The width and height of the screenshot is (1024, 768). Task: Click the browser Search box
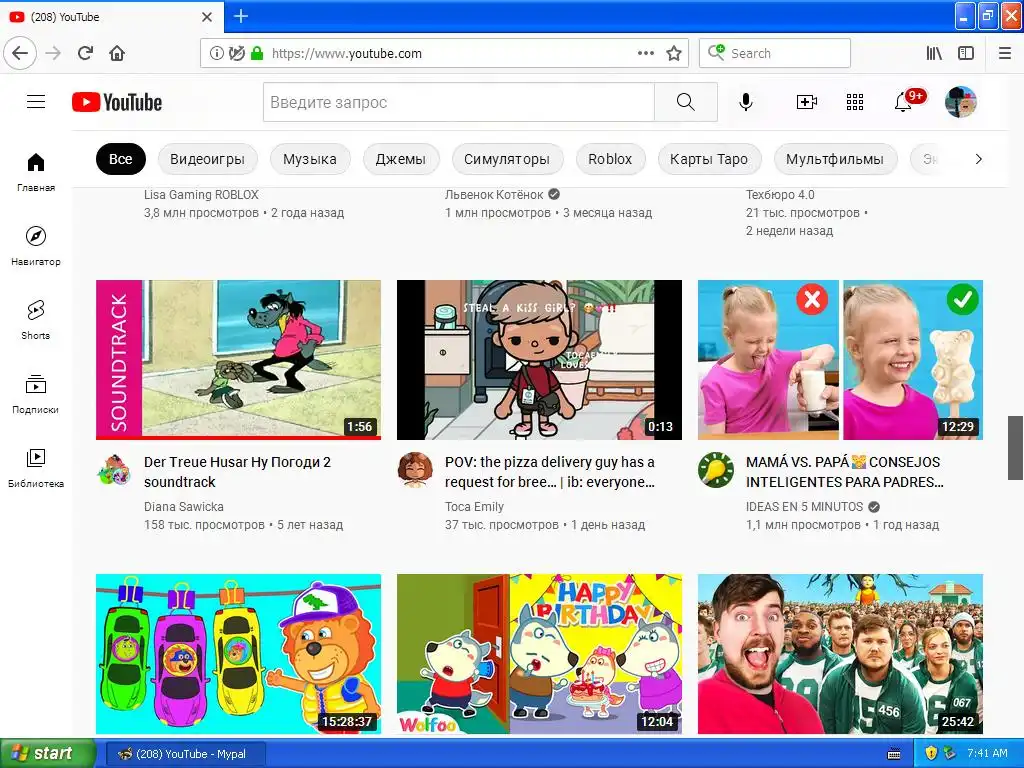tap(775, 53)
